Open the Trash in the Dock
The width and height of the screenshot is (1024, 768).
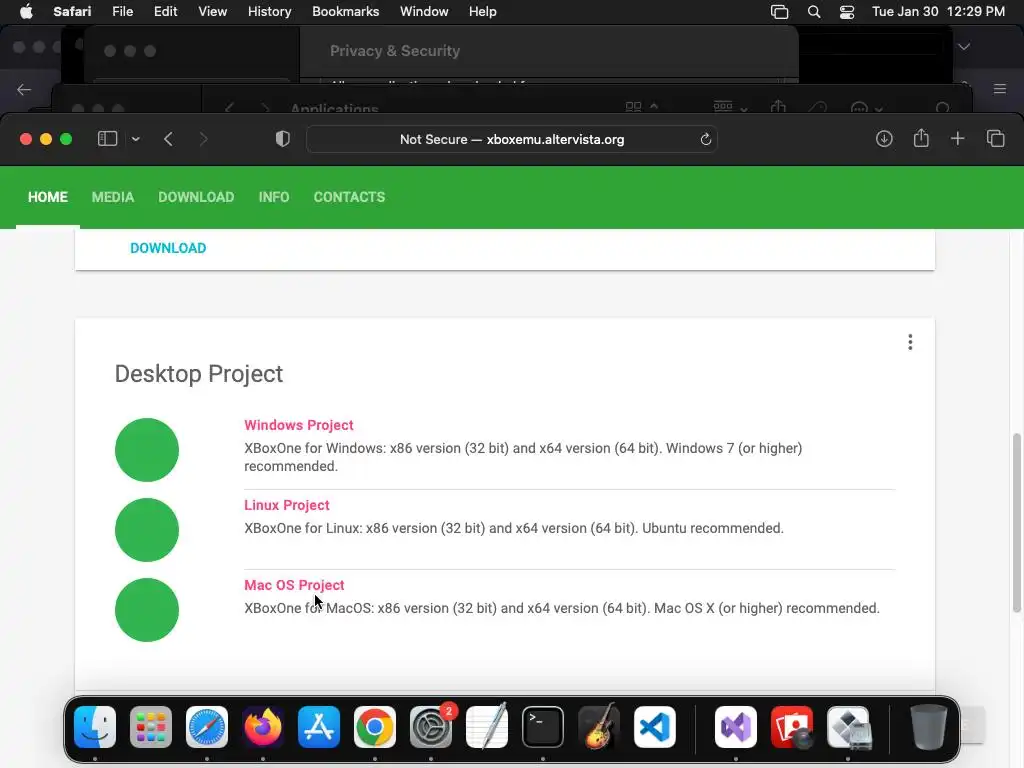pyautogui.click(x=929, y=727)
